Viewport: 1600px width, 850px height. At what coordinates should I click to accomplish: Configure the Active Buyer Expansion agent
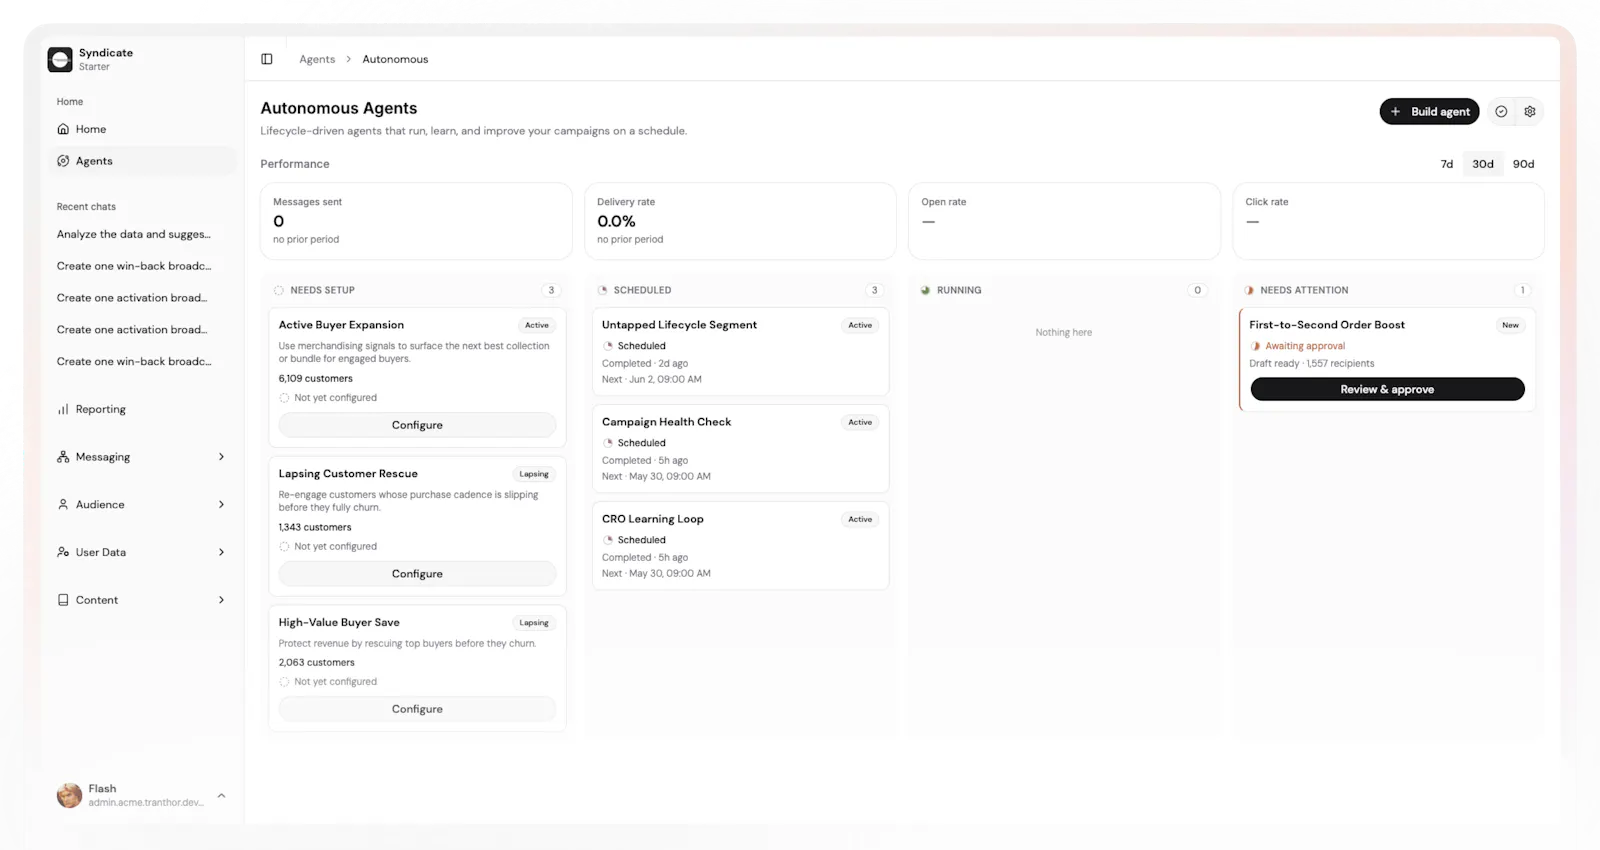417,425
